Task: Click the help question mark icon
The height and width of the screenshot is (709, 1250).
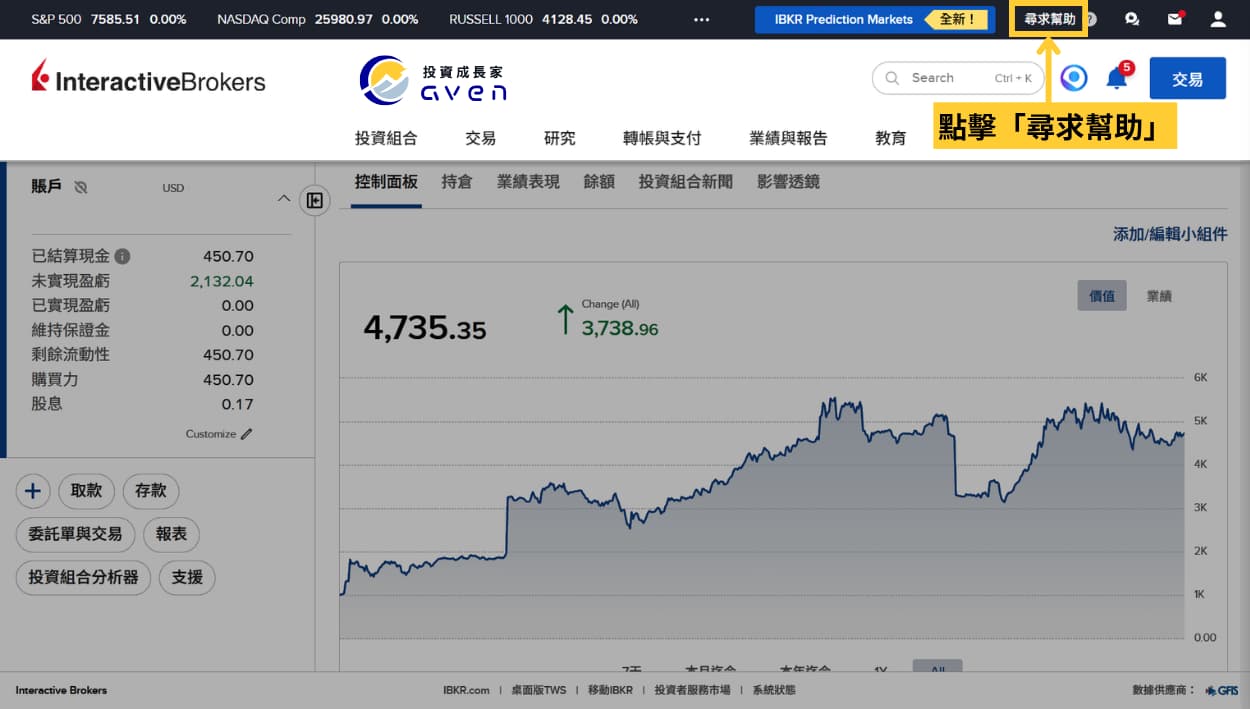Action: 1091,19
